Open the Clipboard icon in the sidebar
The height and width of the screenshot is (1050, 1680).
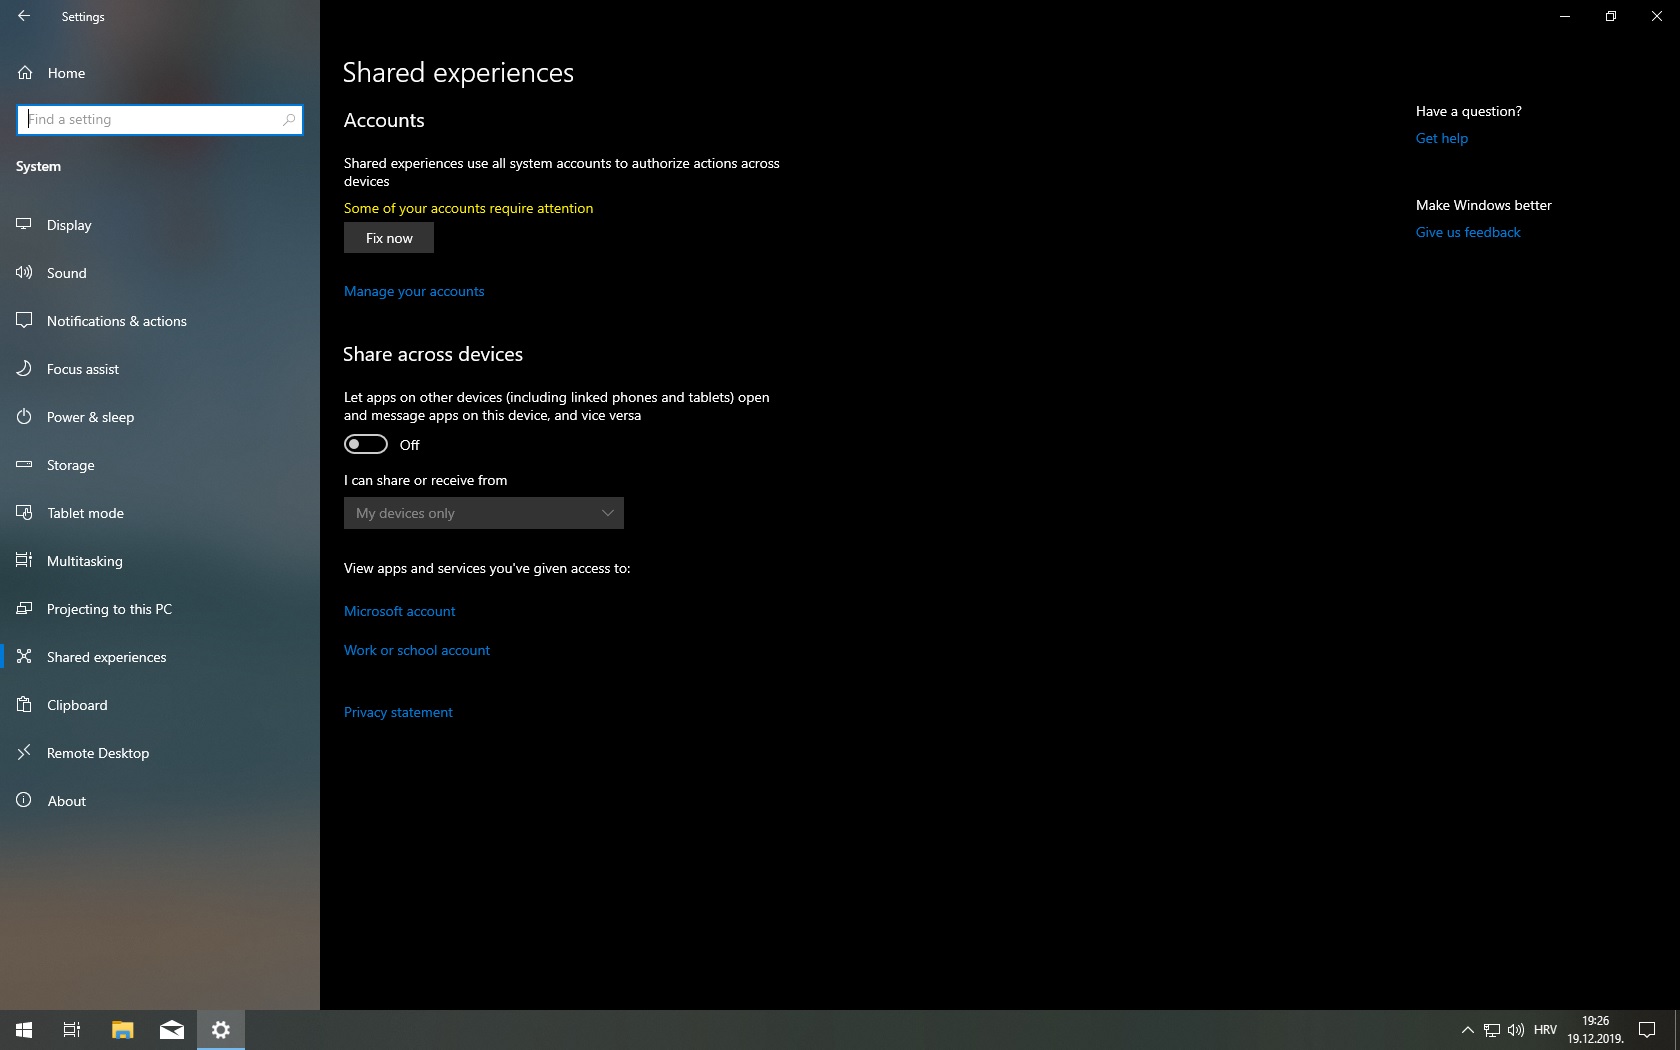coord(24,705)
